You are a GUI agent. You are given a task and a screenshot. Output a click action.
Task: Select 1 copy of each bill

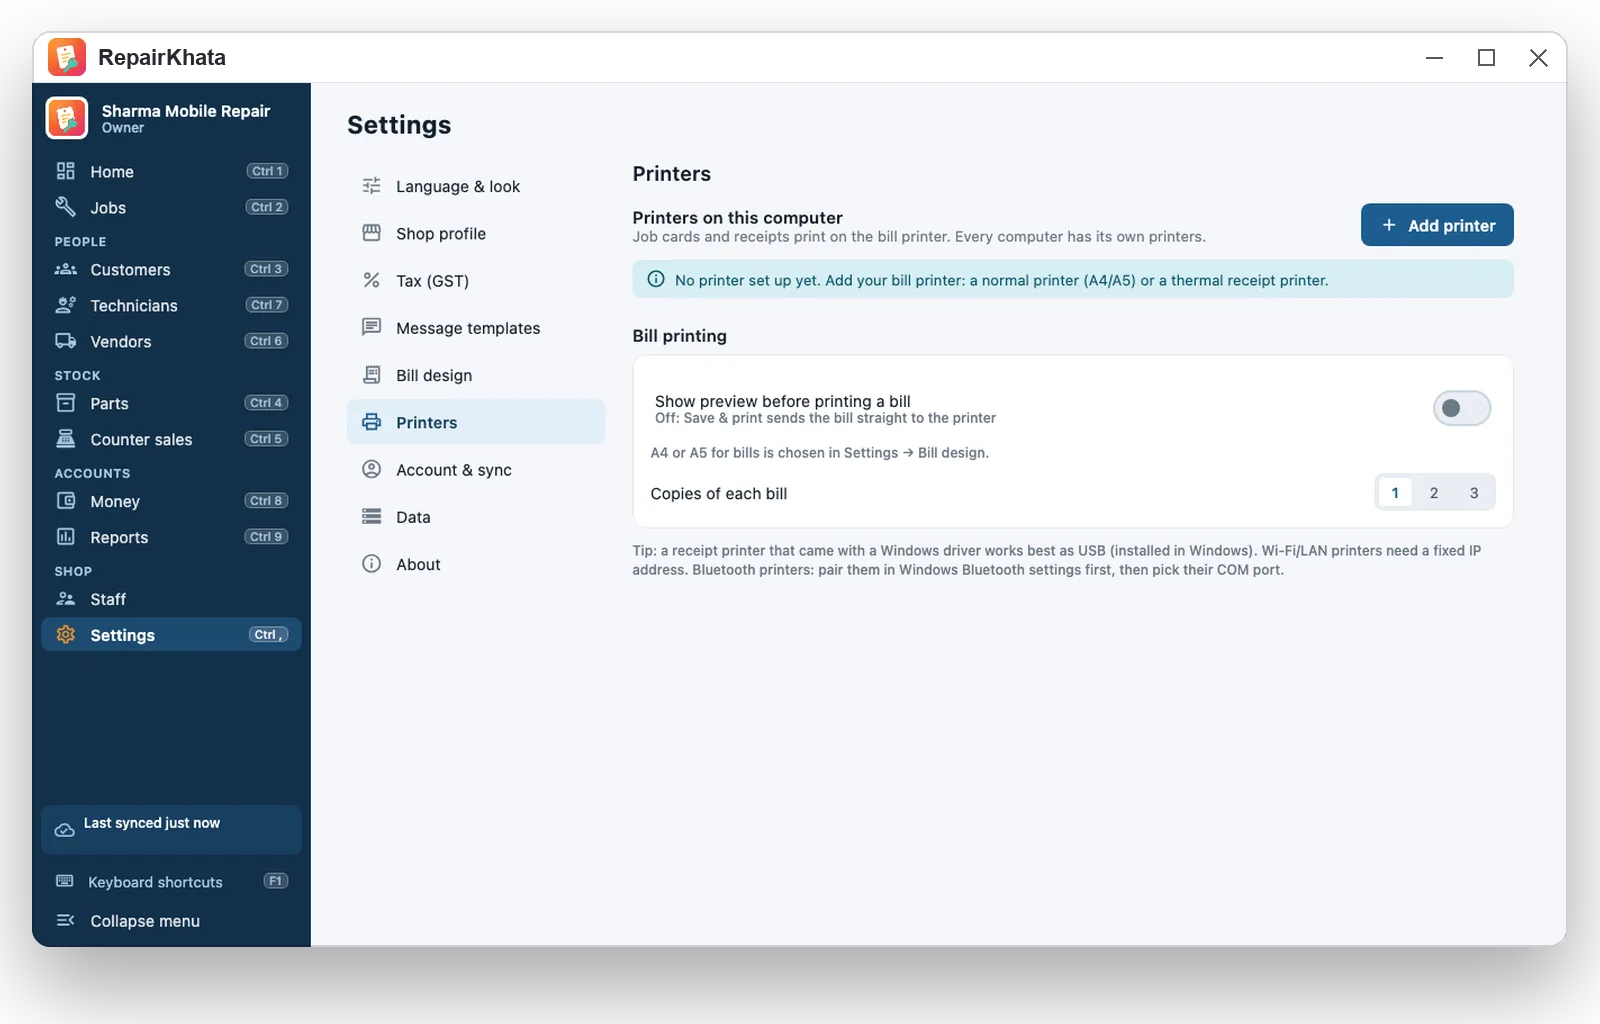pyautogui.click(x=1395, y=493)
